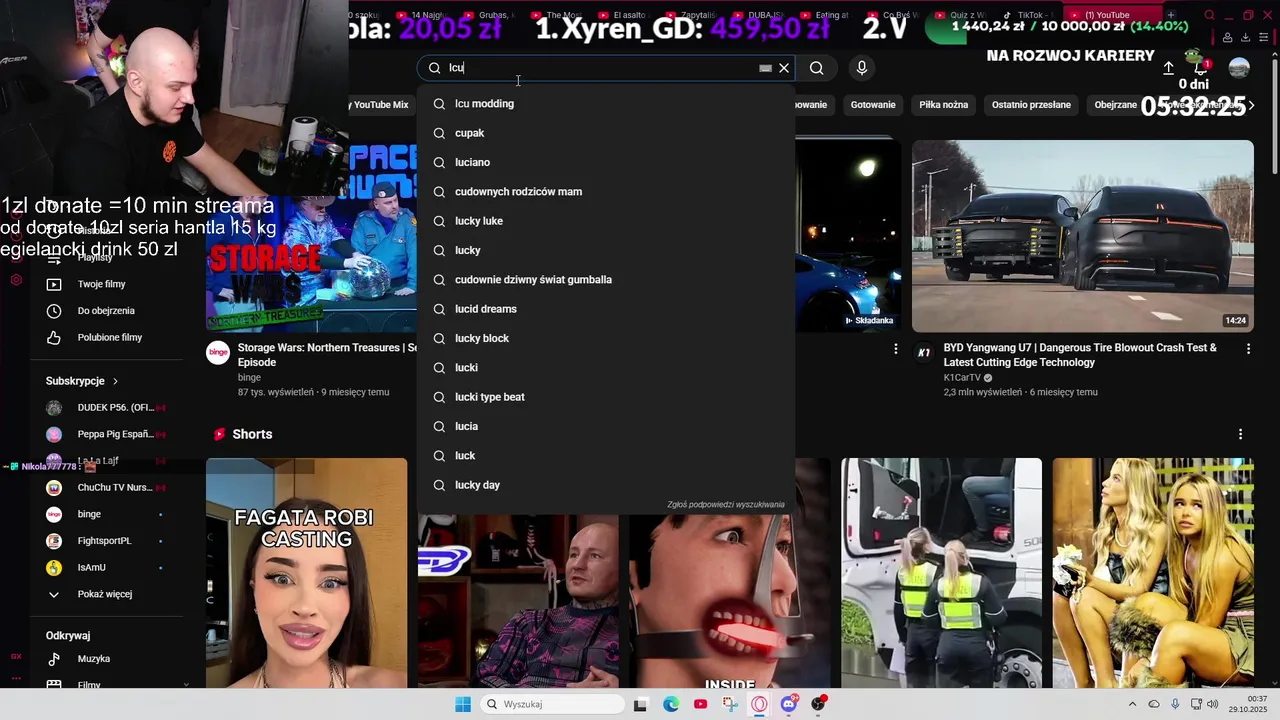This screenshot has height=720, width=1280.
Task: Clear the YouTube search box with X
Action: (x=784, y=68)
